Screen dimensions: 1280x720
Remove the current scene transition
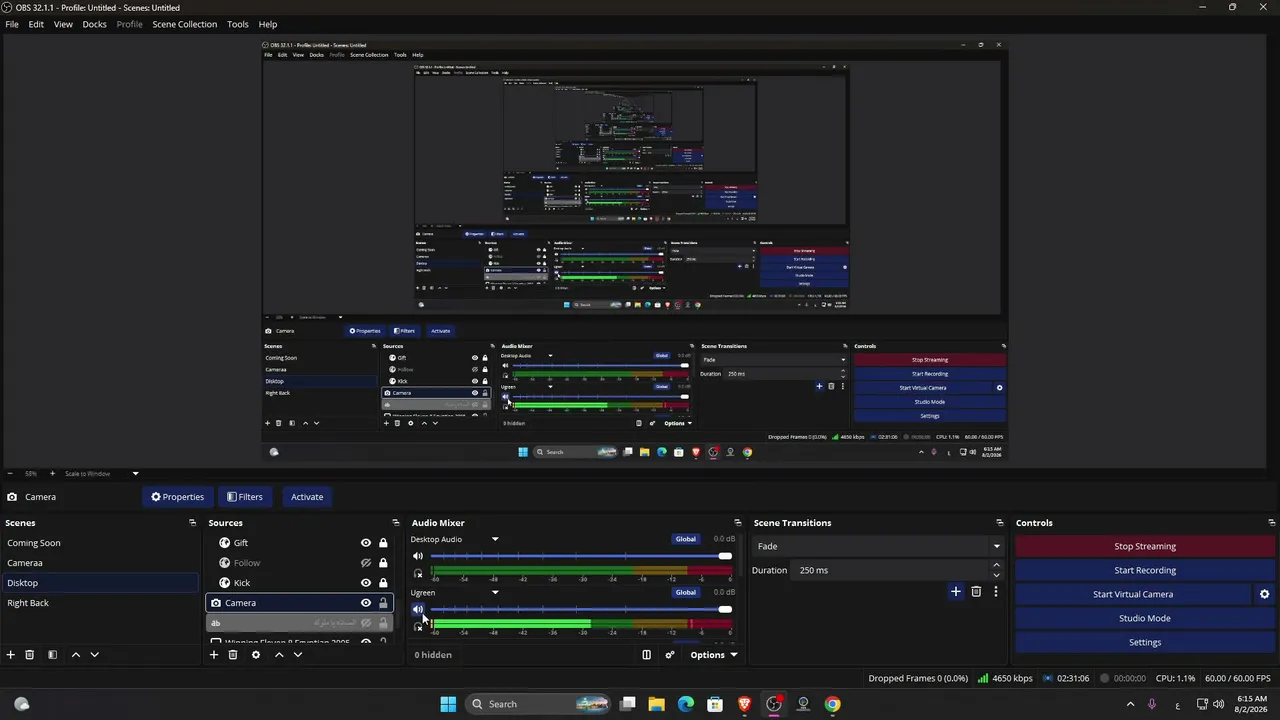(976, 592)
